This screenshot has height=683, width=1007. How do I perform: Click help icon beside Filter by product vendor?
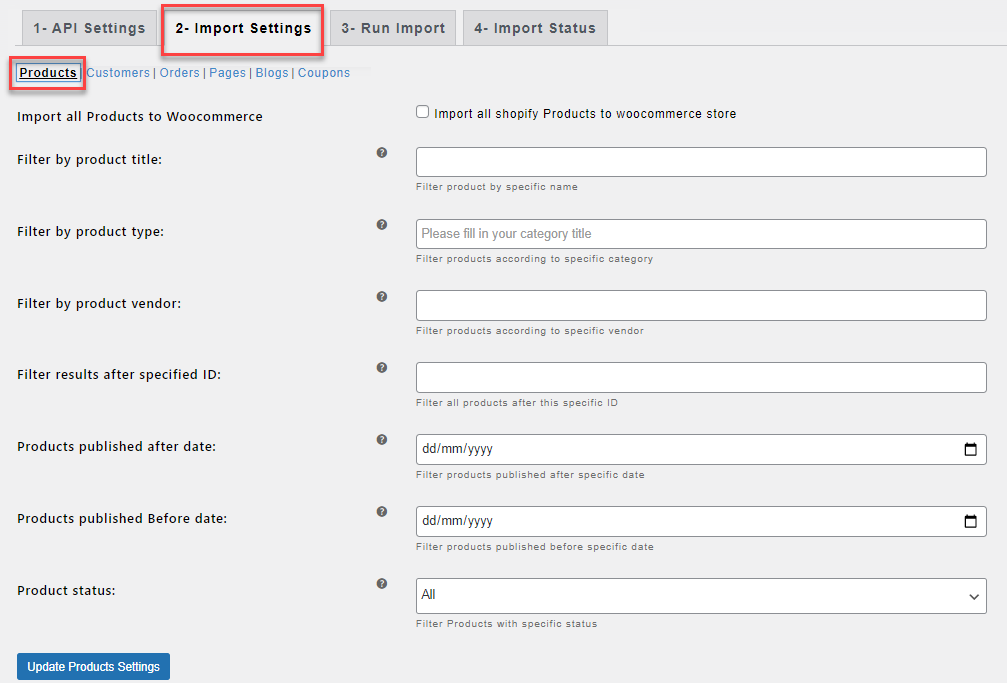[382, 297]
